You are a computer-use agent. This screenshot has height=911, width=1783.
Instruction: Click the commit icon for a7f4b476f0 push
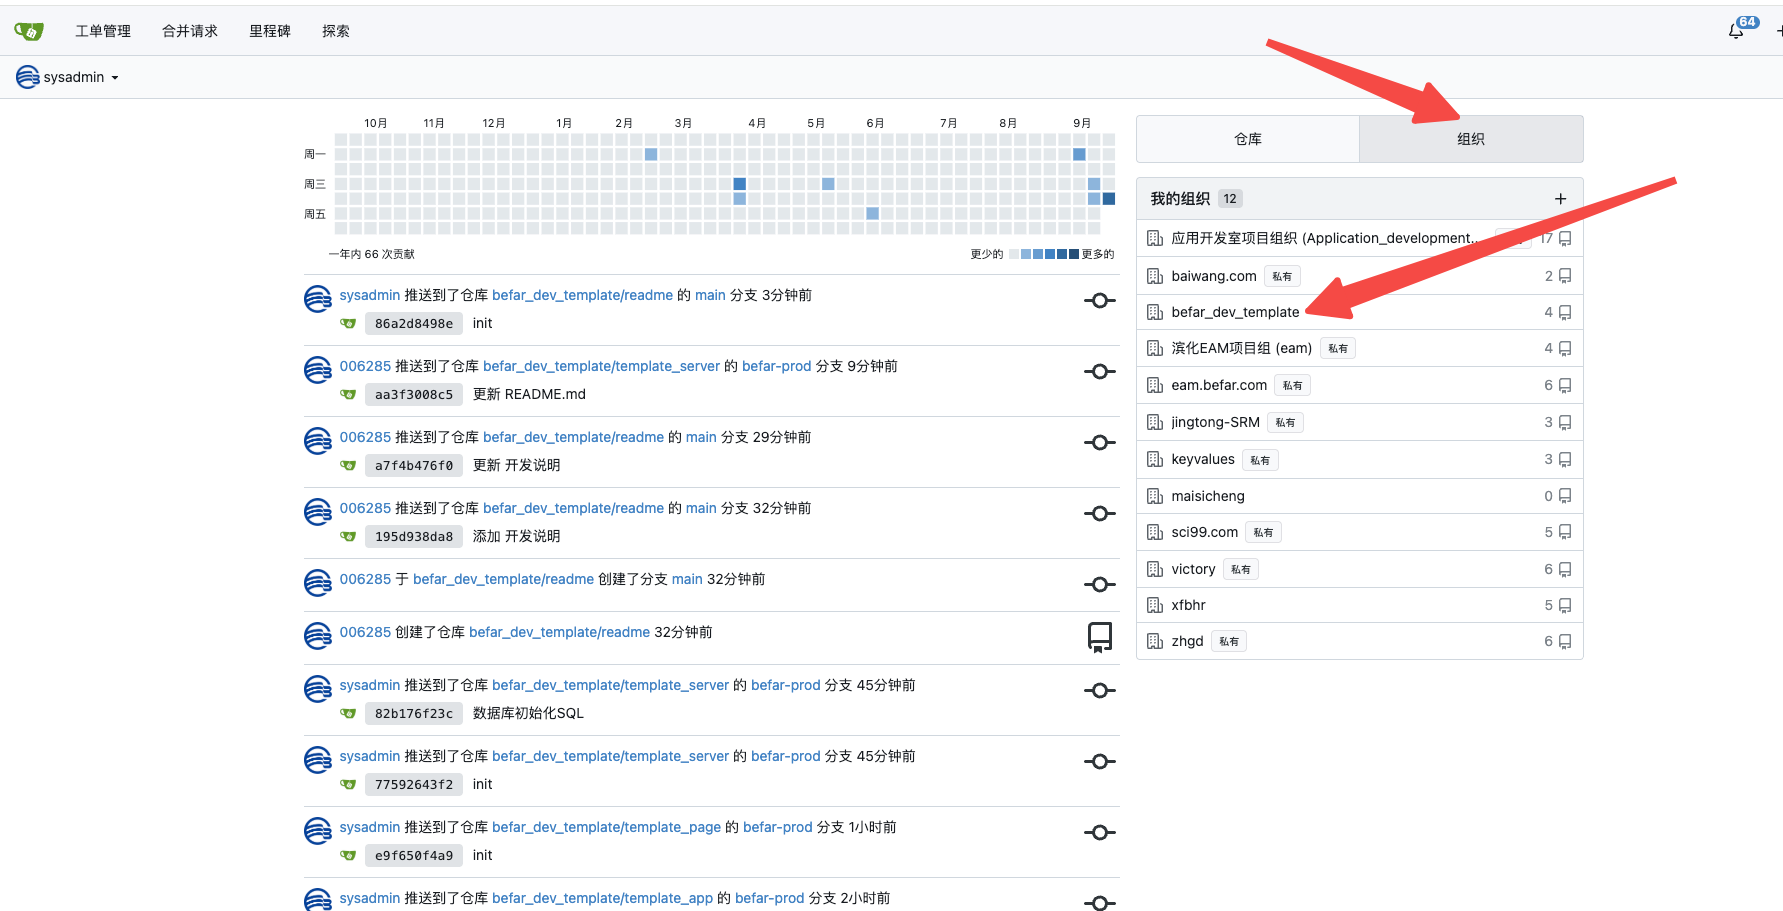pos(1100,442)
